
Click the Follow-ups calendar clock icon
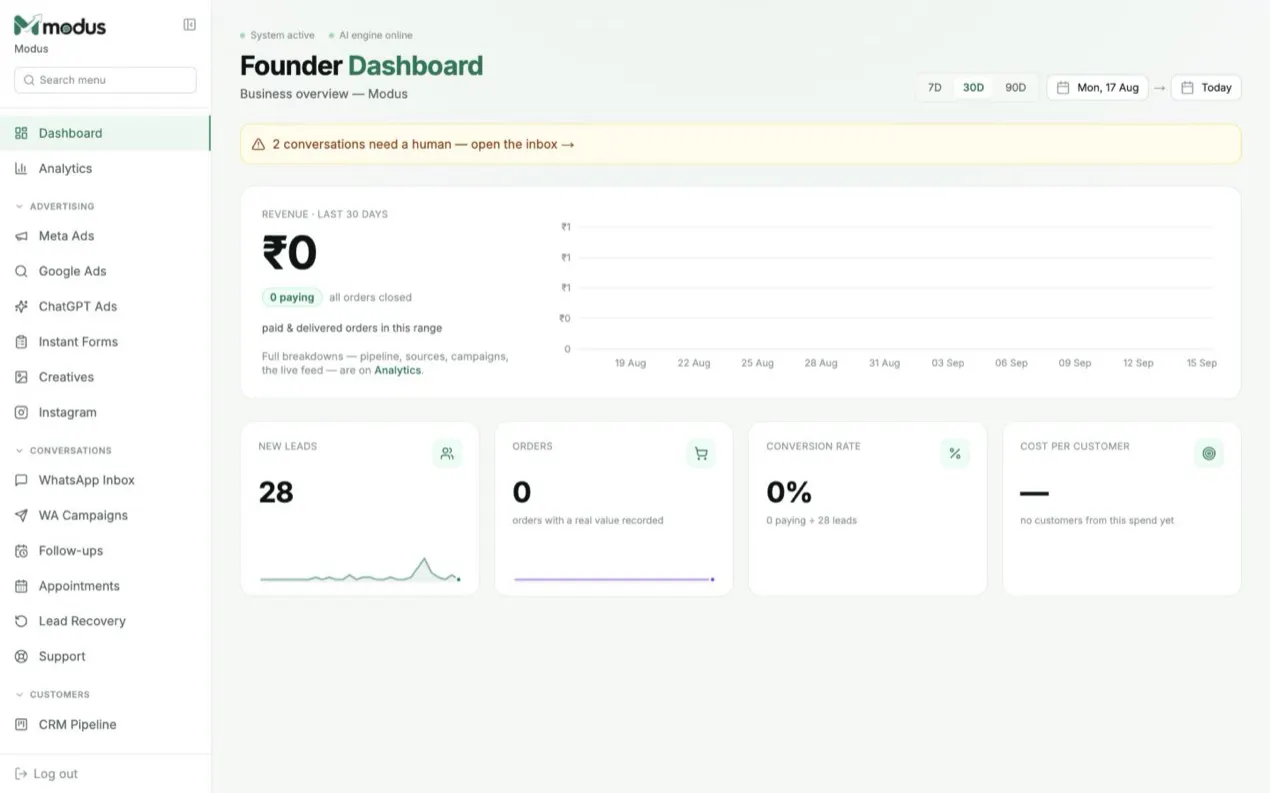coord(21,551)
